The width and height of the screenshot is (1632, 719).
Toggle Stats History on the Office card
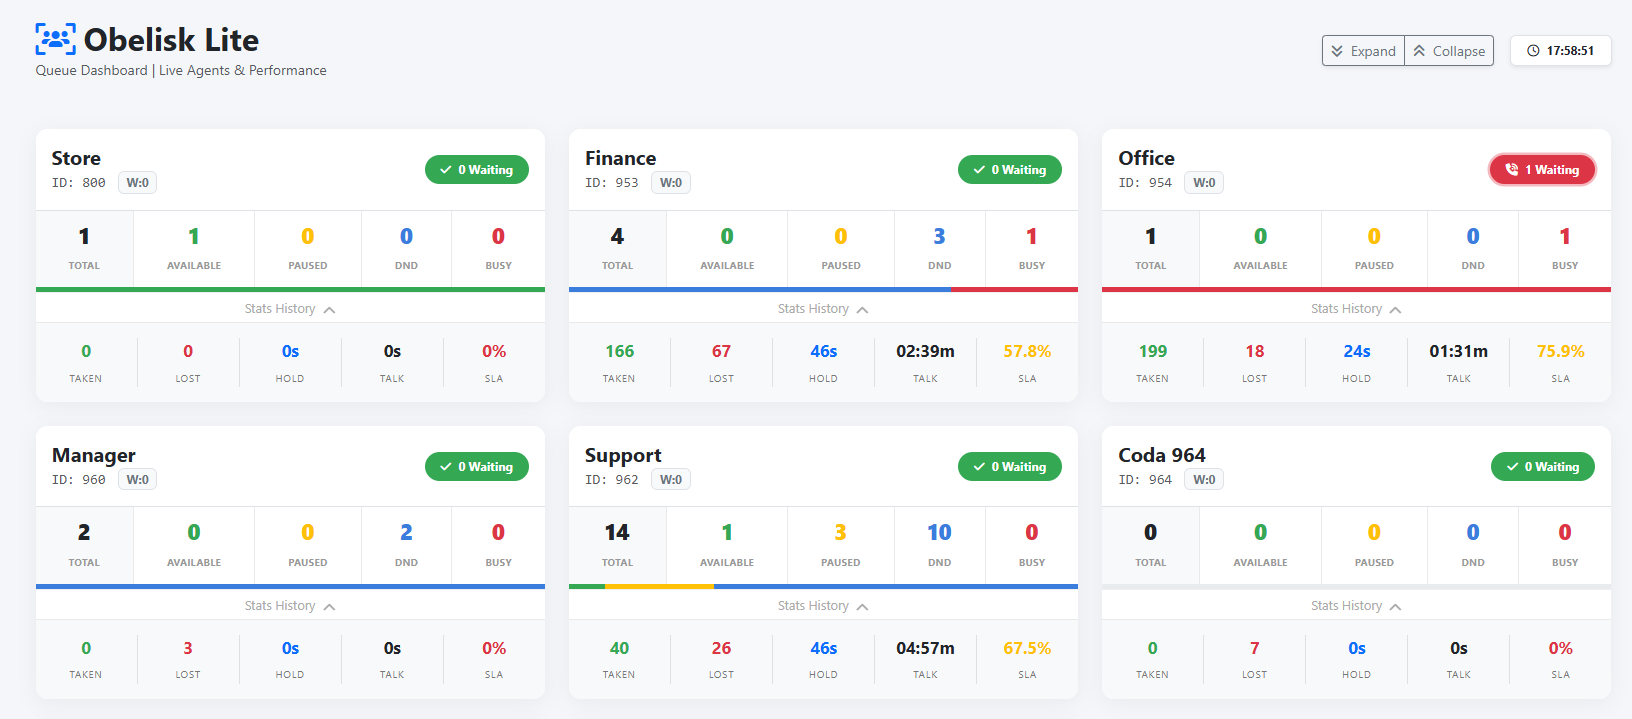point(1356,309)
